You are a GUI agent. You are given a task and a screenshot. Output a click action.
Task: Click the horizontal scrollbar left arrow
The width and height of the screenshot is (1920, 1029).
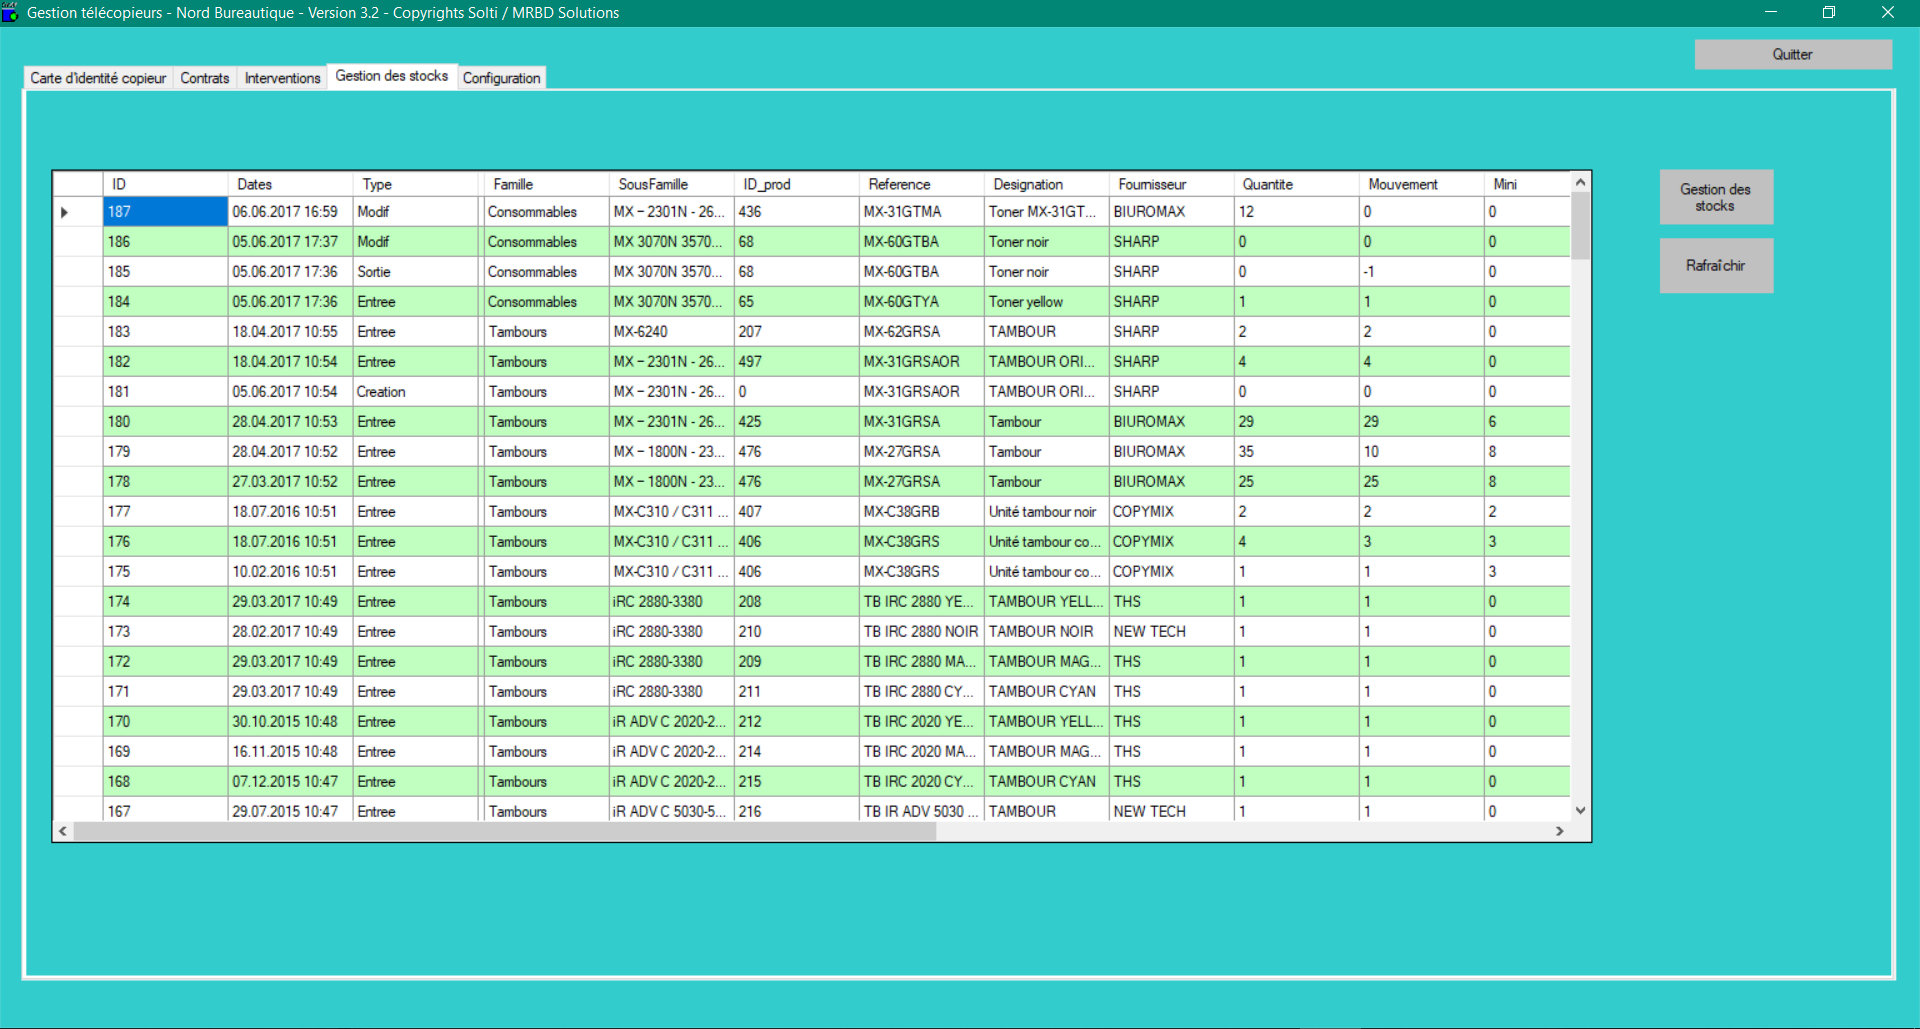click(64, 831)
